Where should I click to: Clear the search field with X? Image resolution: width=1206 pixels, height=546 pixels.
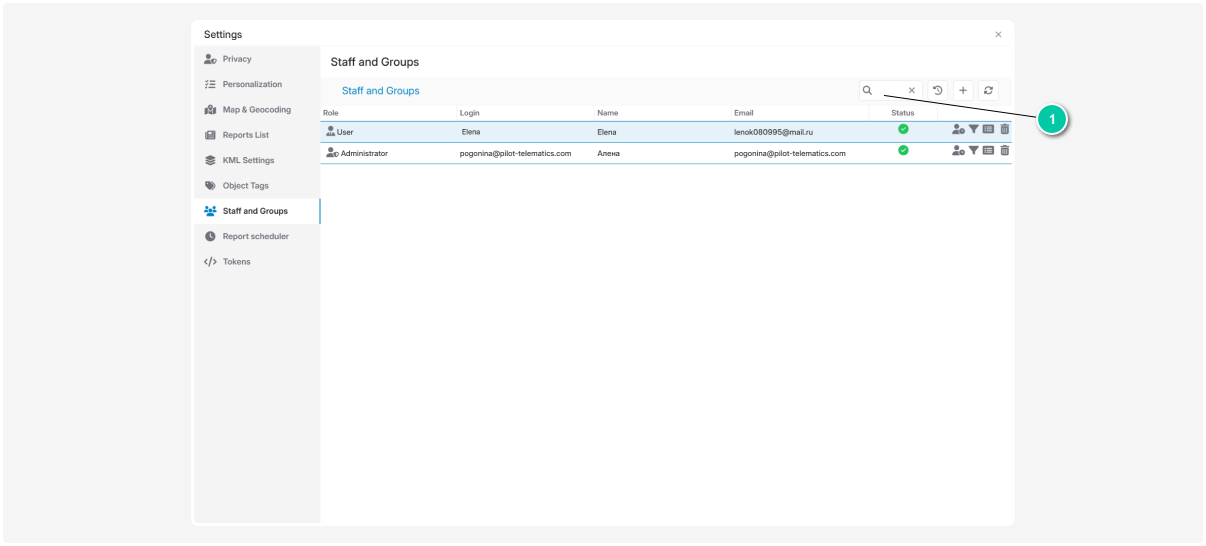911,90
